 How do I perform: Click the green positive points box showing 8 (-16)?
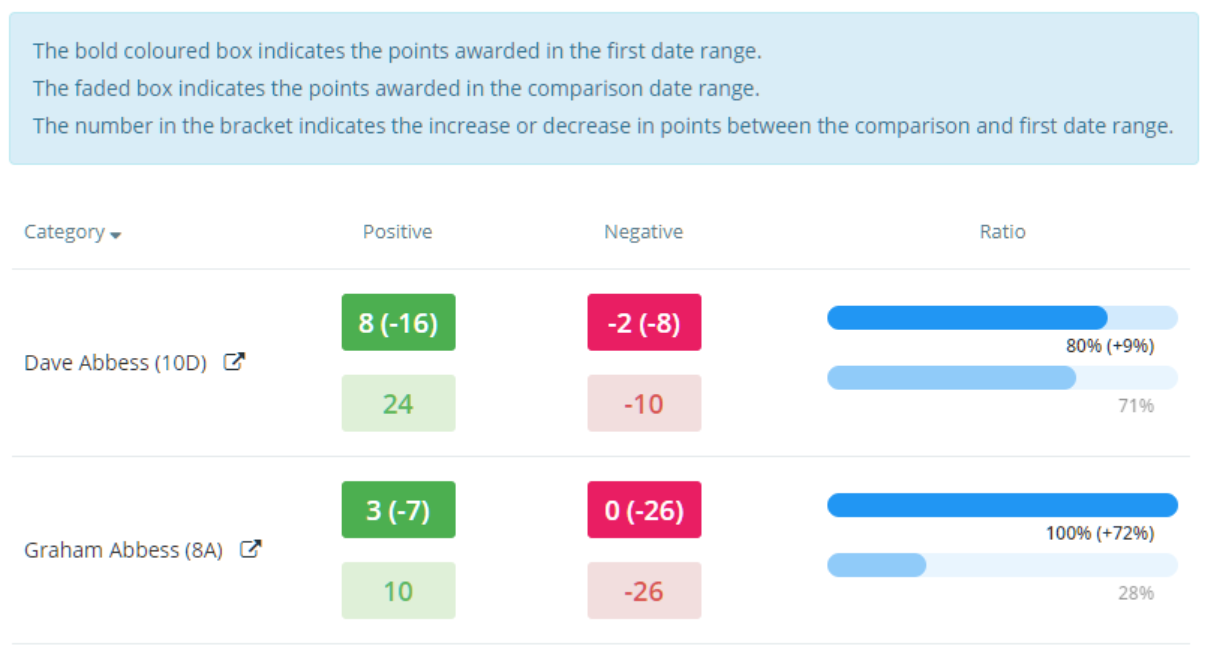398,322
